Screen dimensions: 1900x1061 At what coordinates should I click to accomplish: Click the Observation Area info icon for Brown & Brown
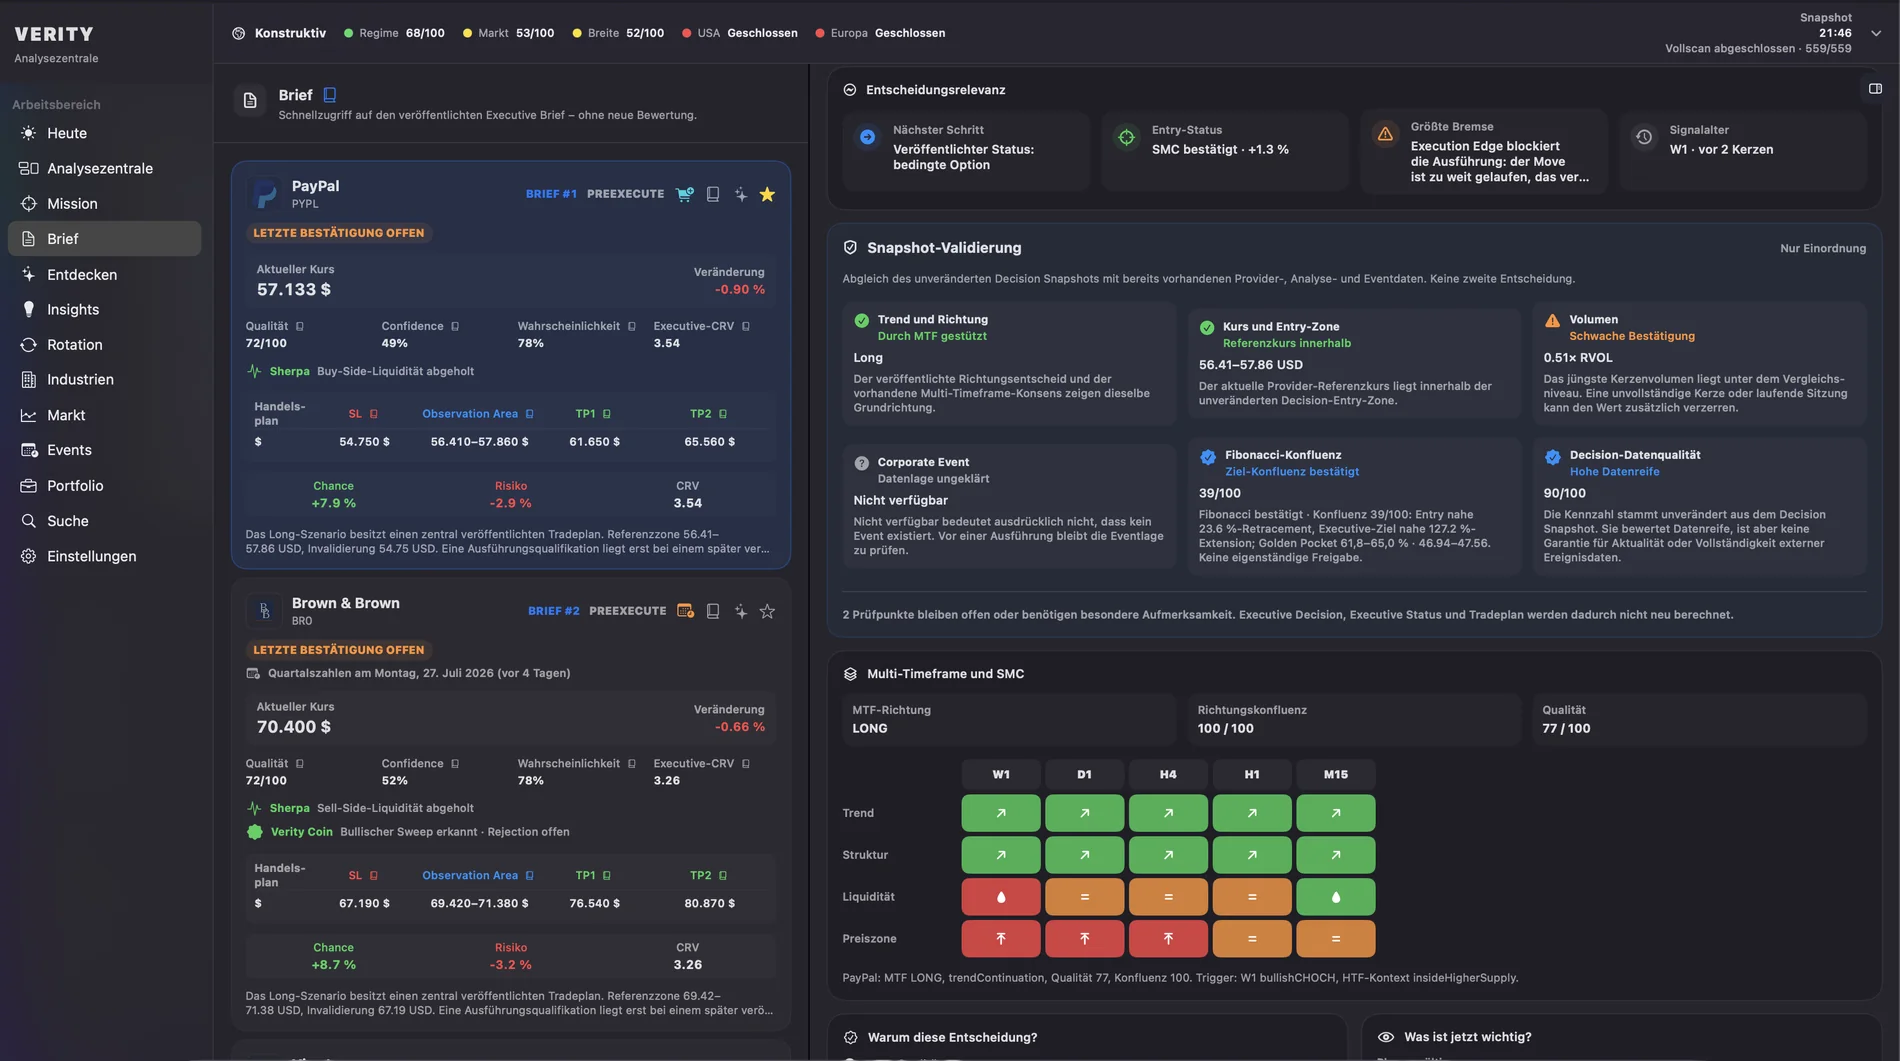(530, 876)
